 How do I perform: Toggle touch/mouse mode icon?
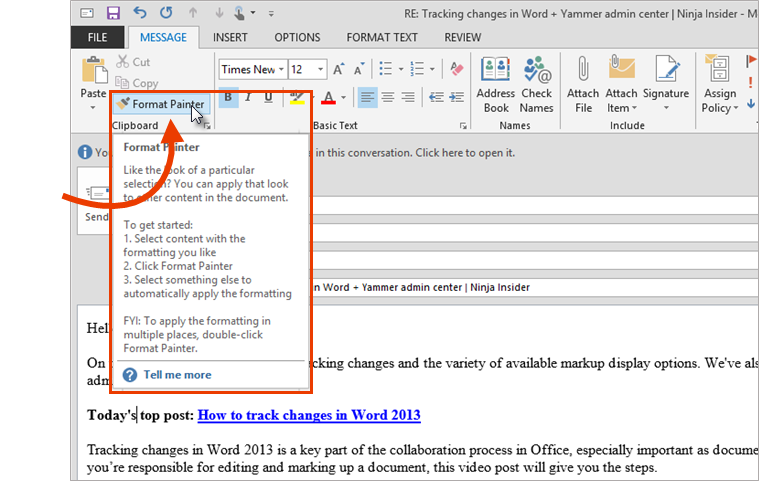pyautogui.click(x=240, y=13)
